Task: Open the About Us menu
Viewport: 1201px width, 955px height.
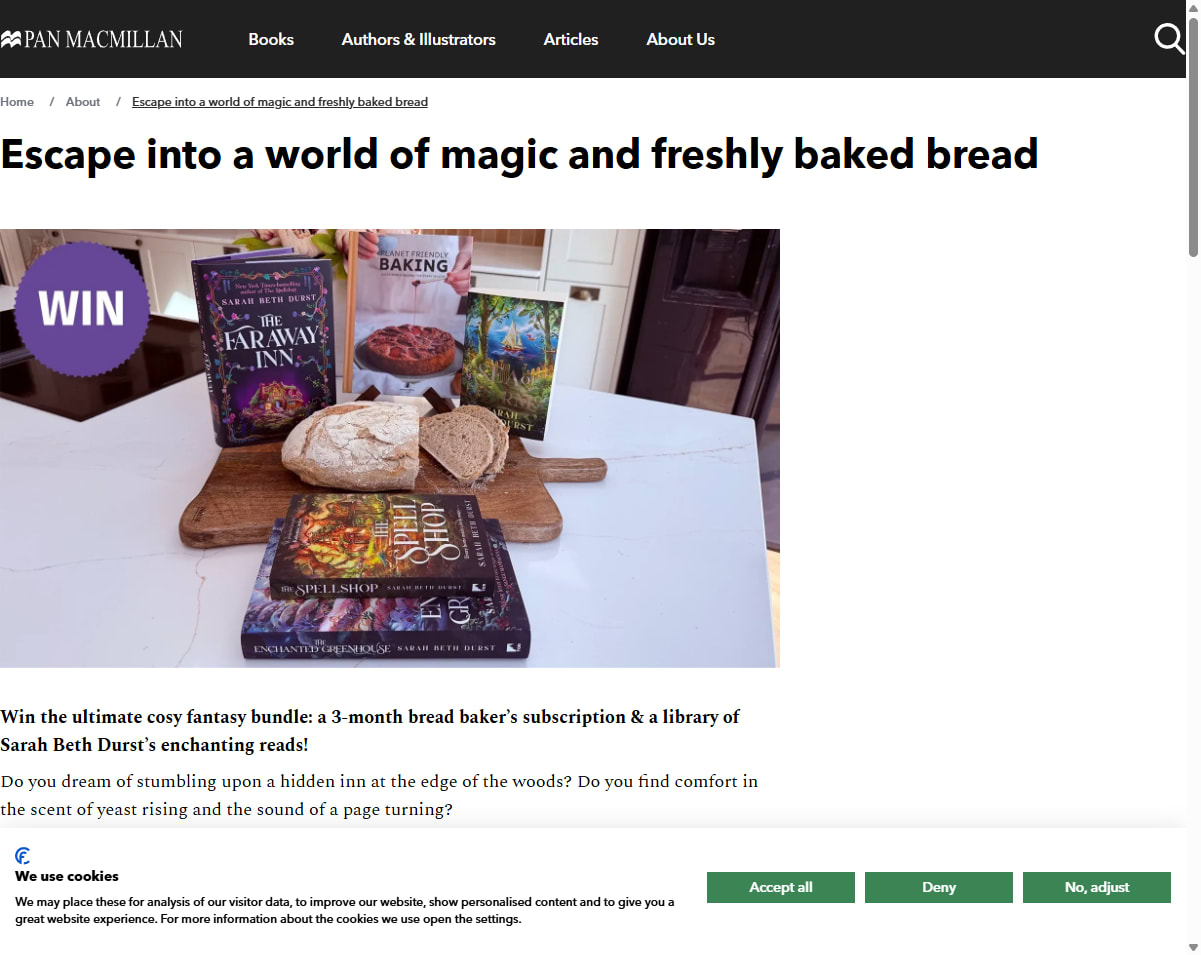Action: pos(681,39)
